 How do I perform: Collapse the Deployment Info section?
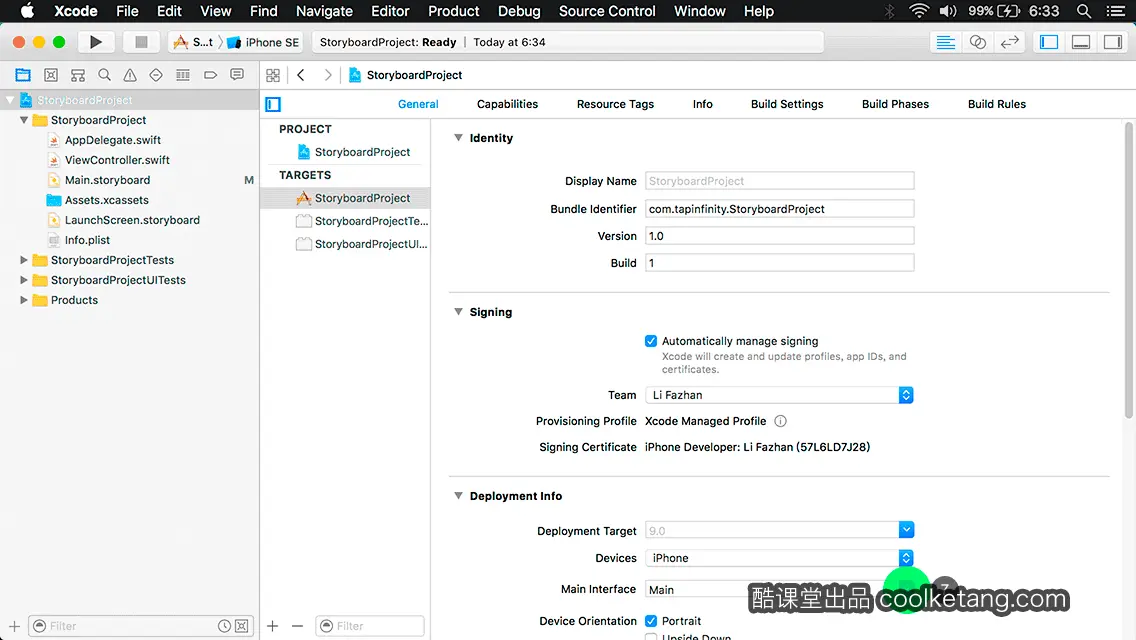[x=458, y=495]
